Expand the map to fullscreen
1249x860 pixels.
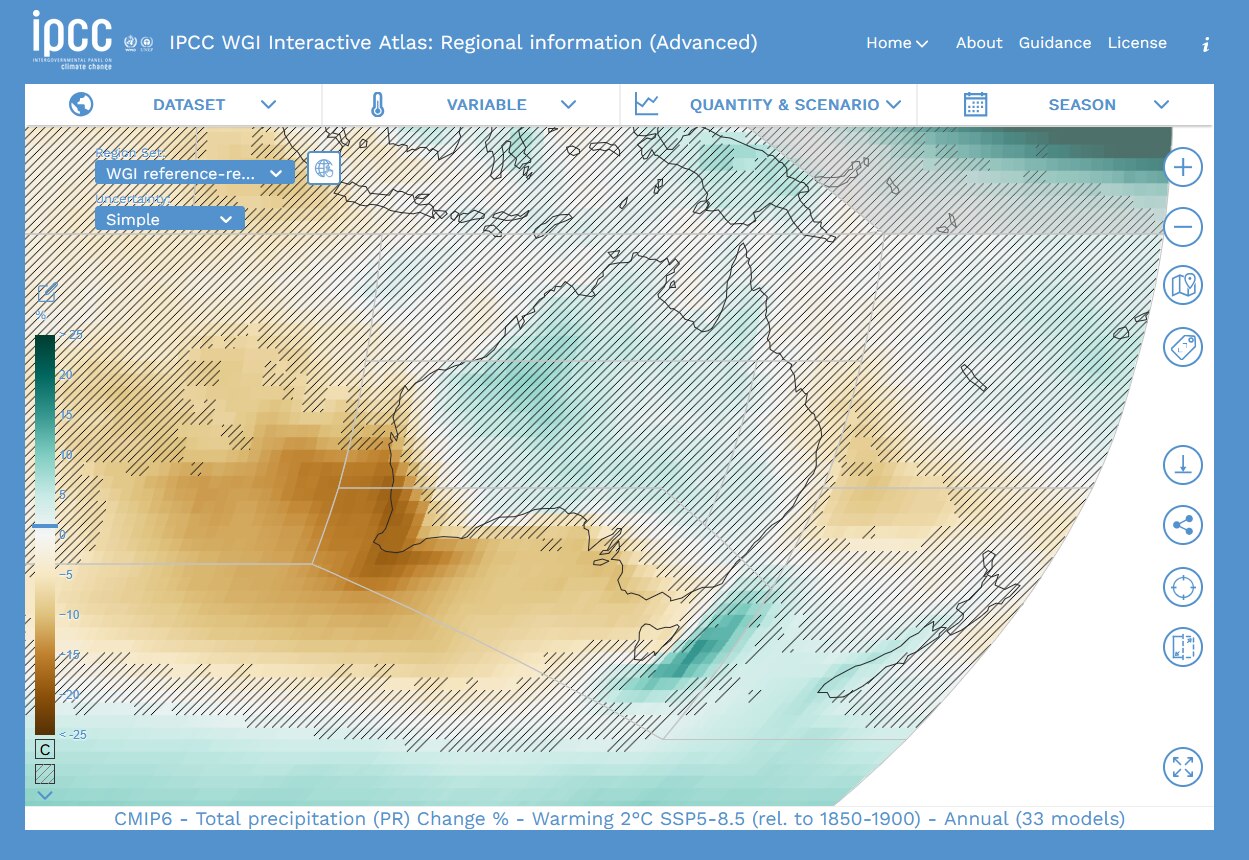click(1182, 768)
